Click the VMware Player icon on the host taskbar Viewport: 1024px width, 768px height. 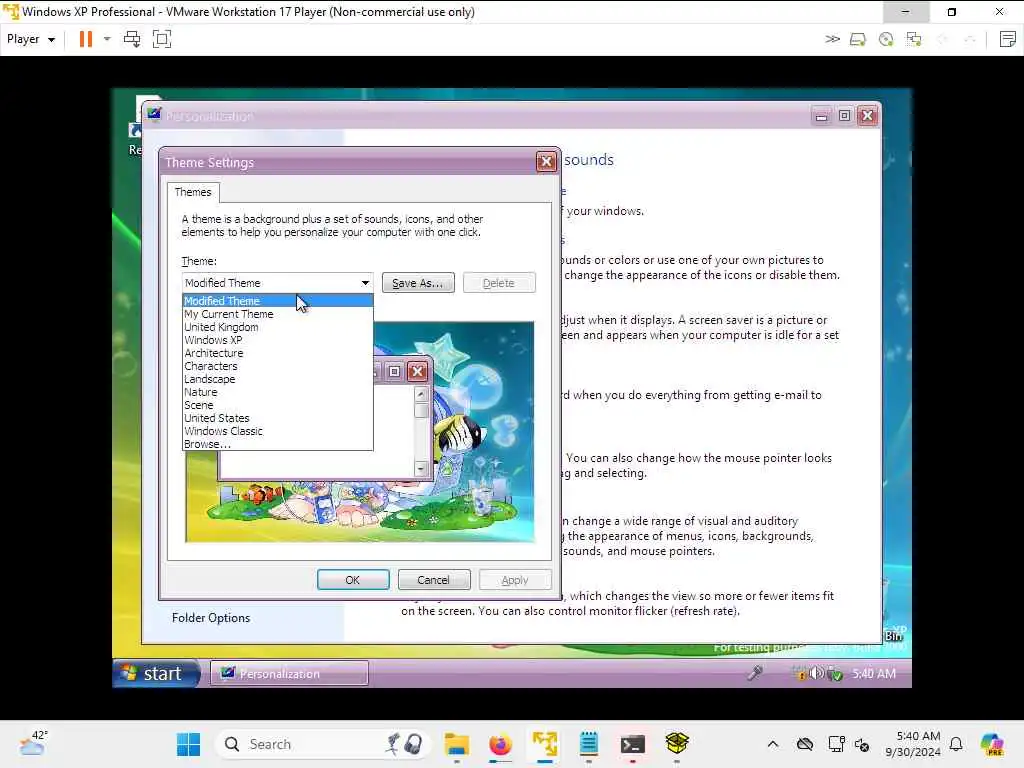(545, 744)
